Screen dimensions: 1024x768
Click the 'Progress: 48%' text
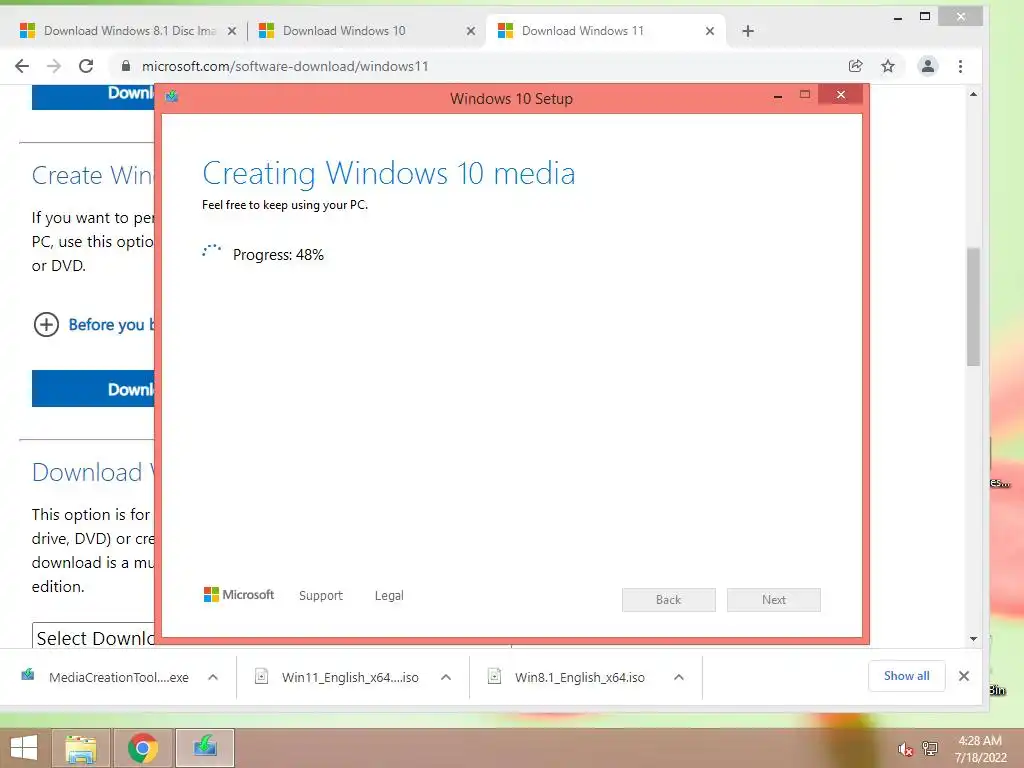(278, 255)
